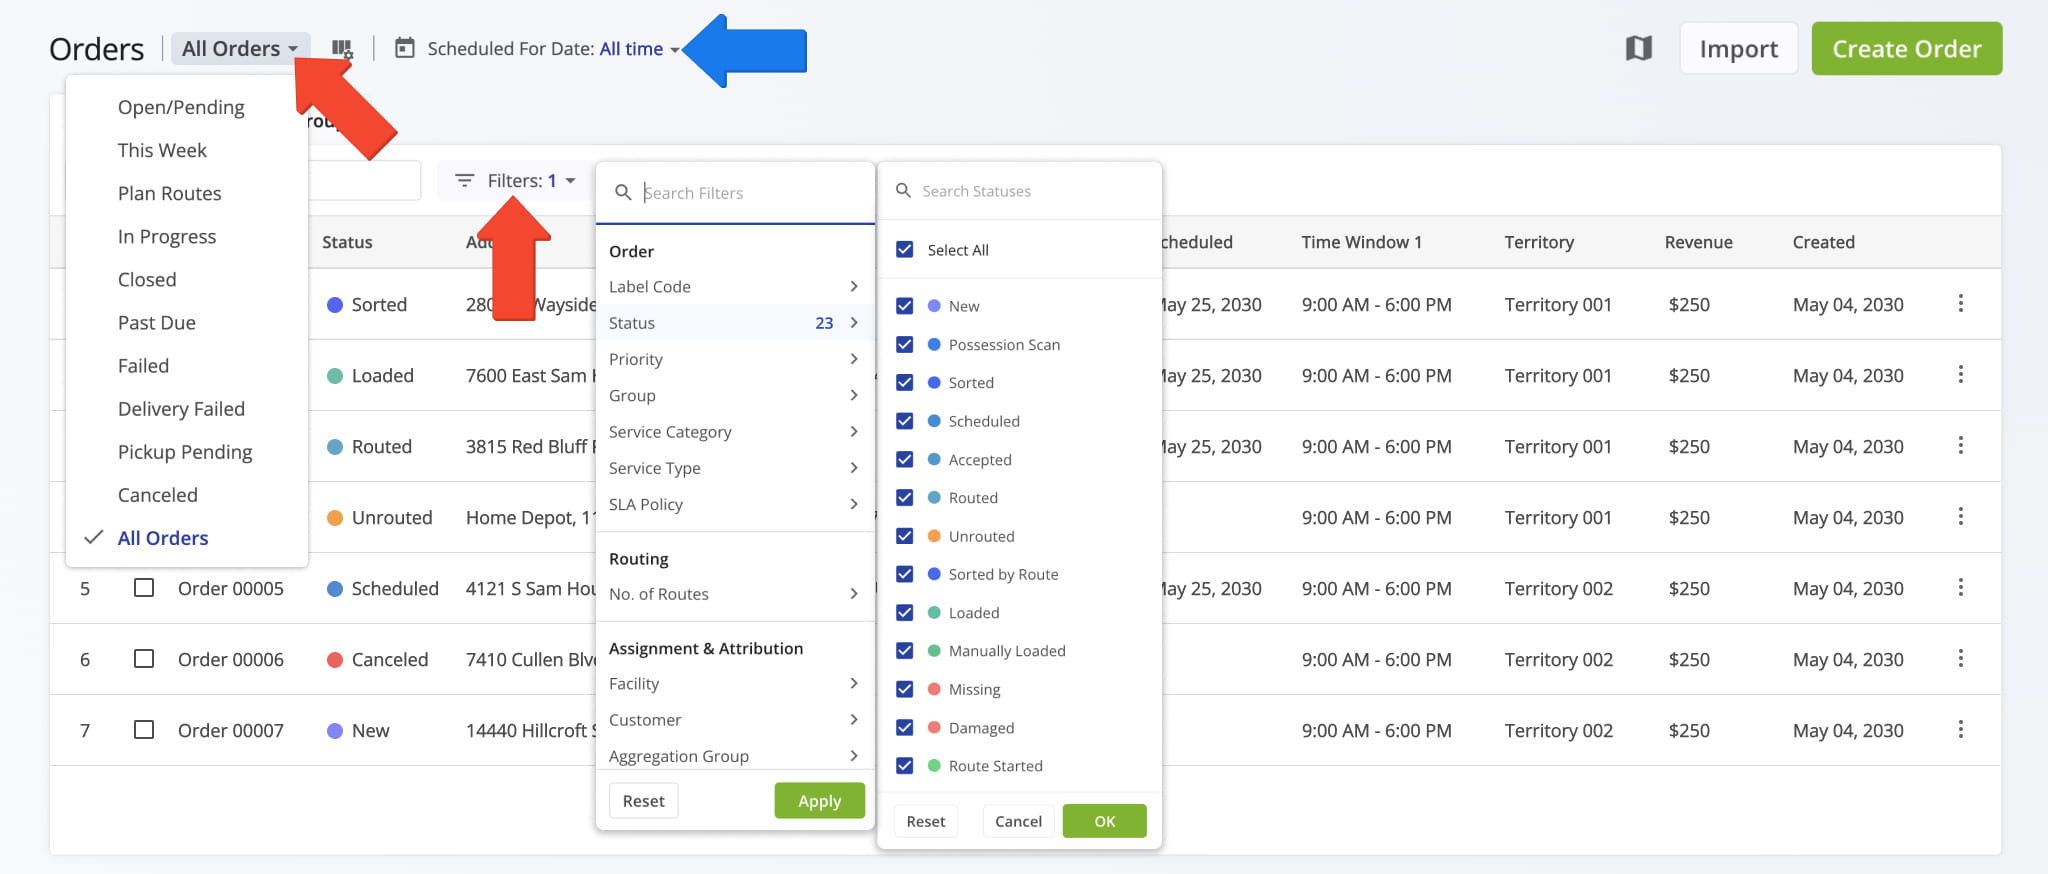Choose Past Due from the orders view list

click(x=157, y=323)
